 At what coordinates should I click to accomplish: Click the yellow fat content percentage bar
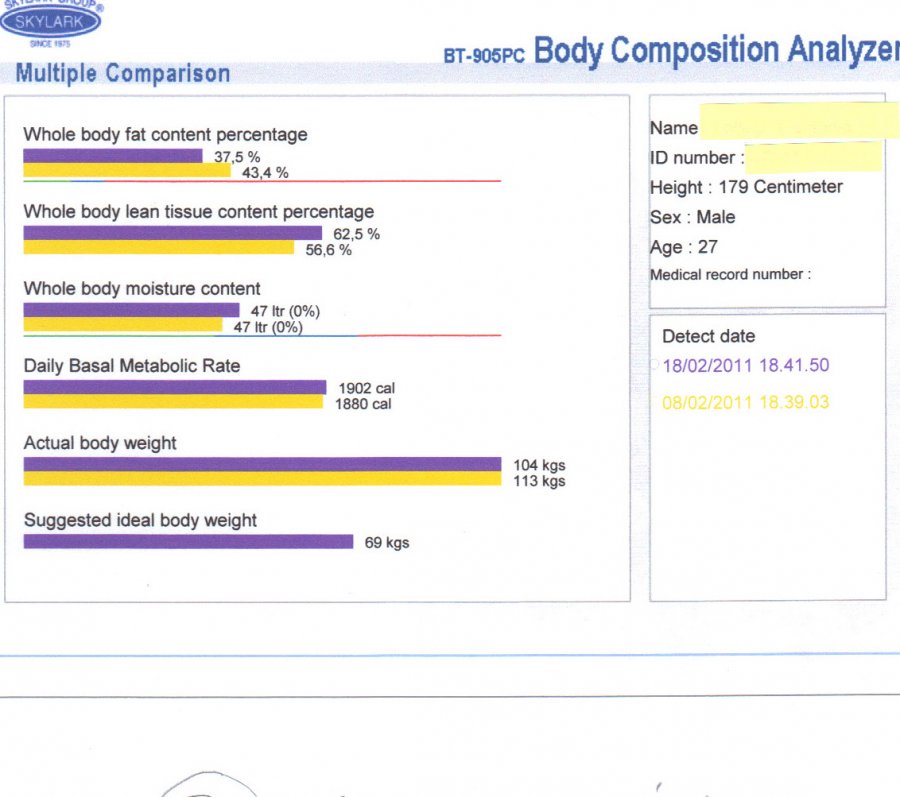coord(127,170)
